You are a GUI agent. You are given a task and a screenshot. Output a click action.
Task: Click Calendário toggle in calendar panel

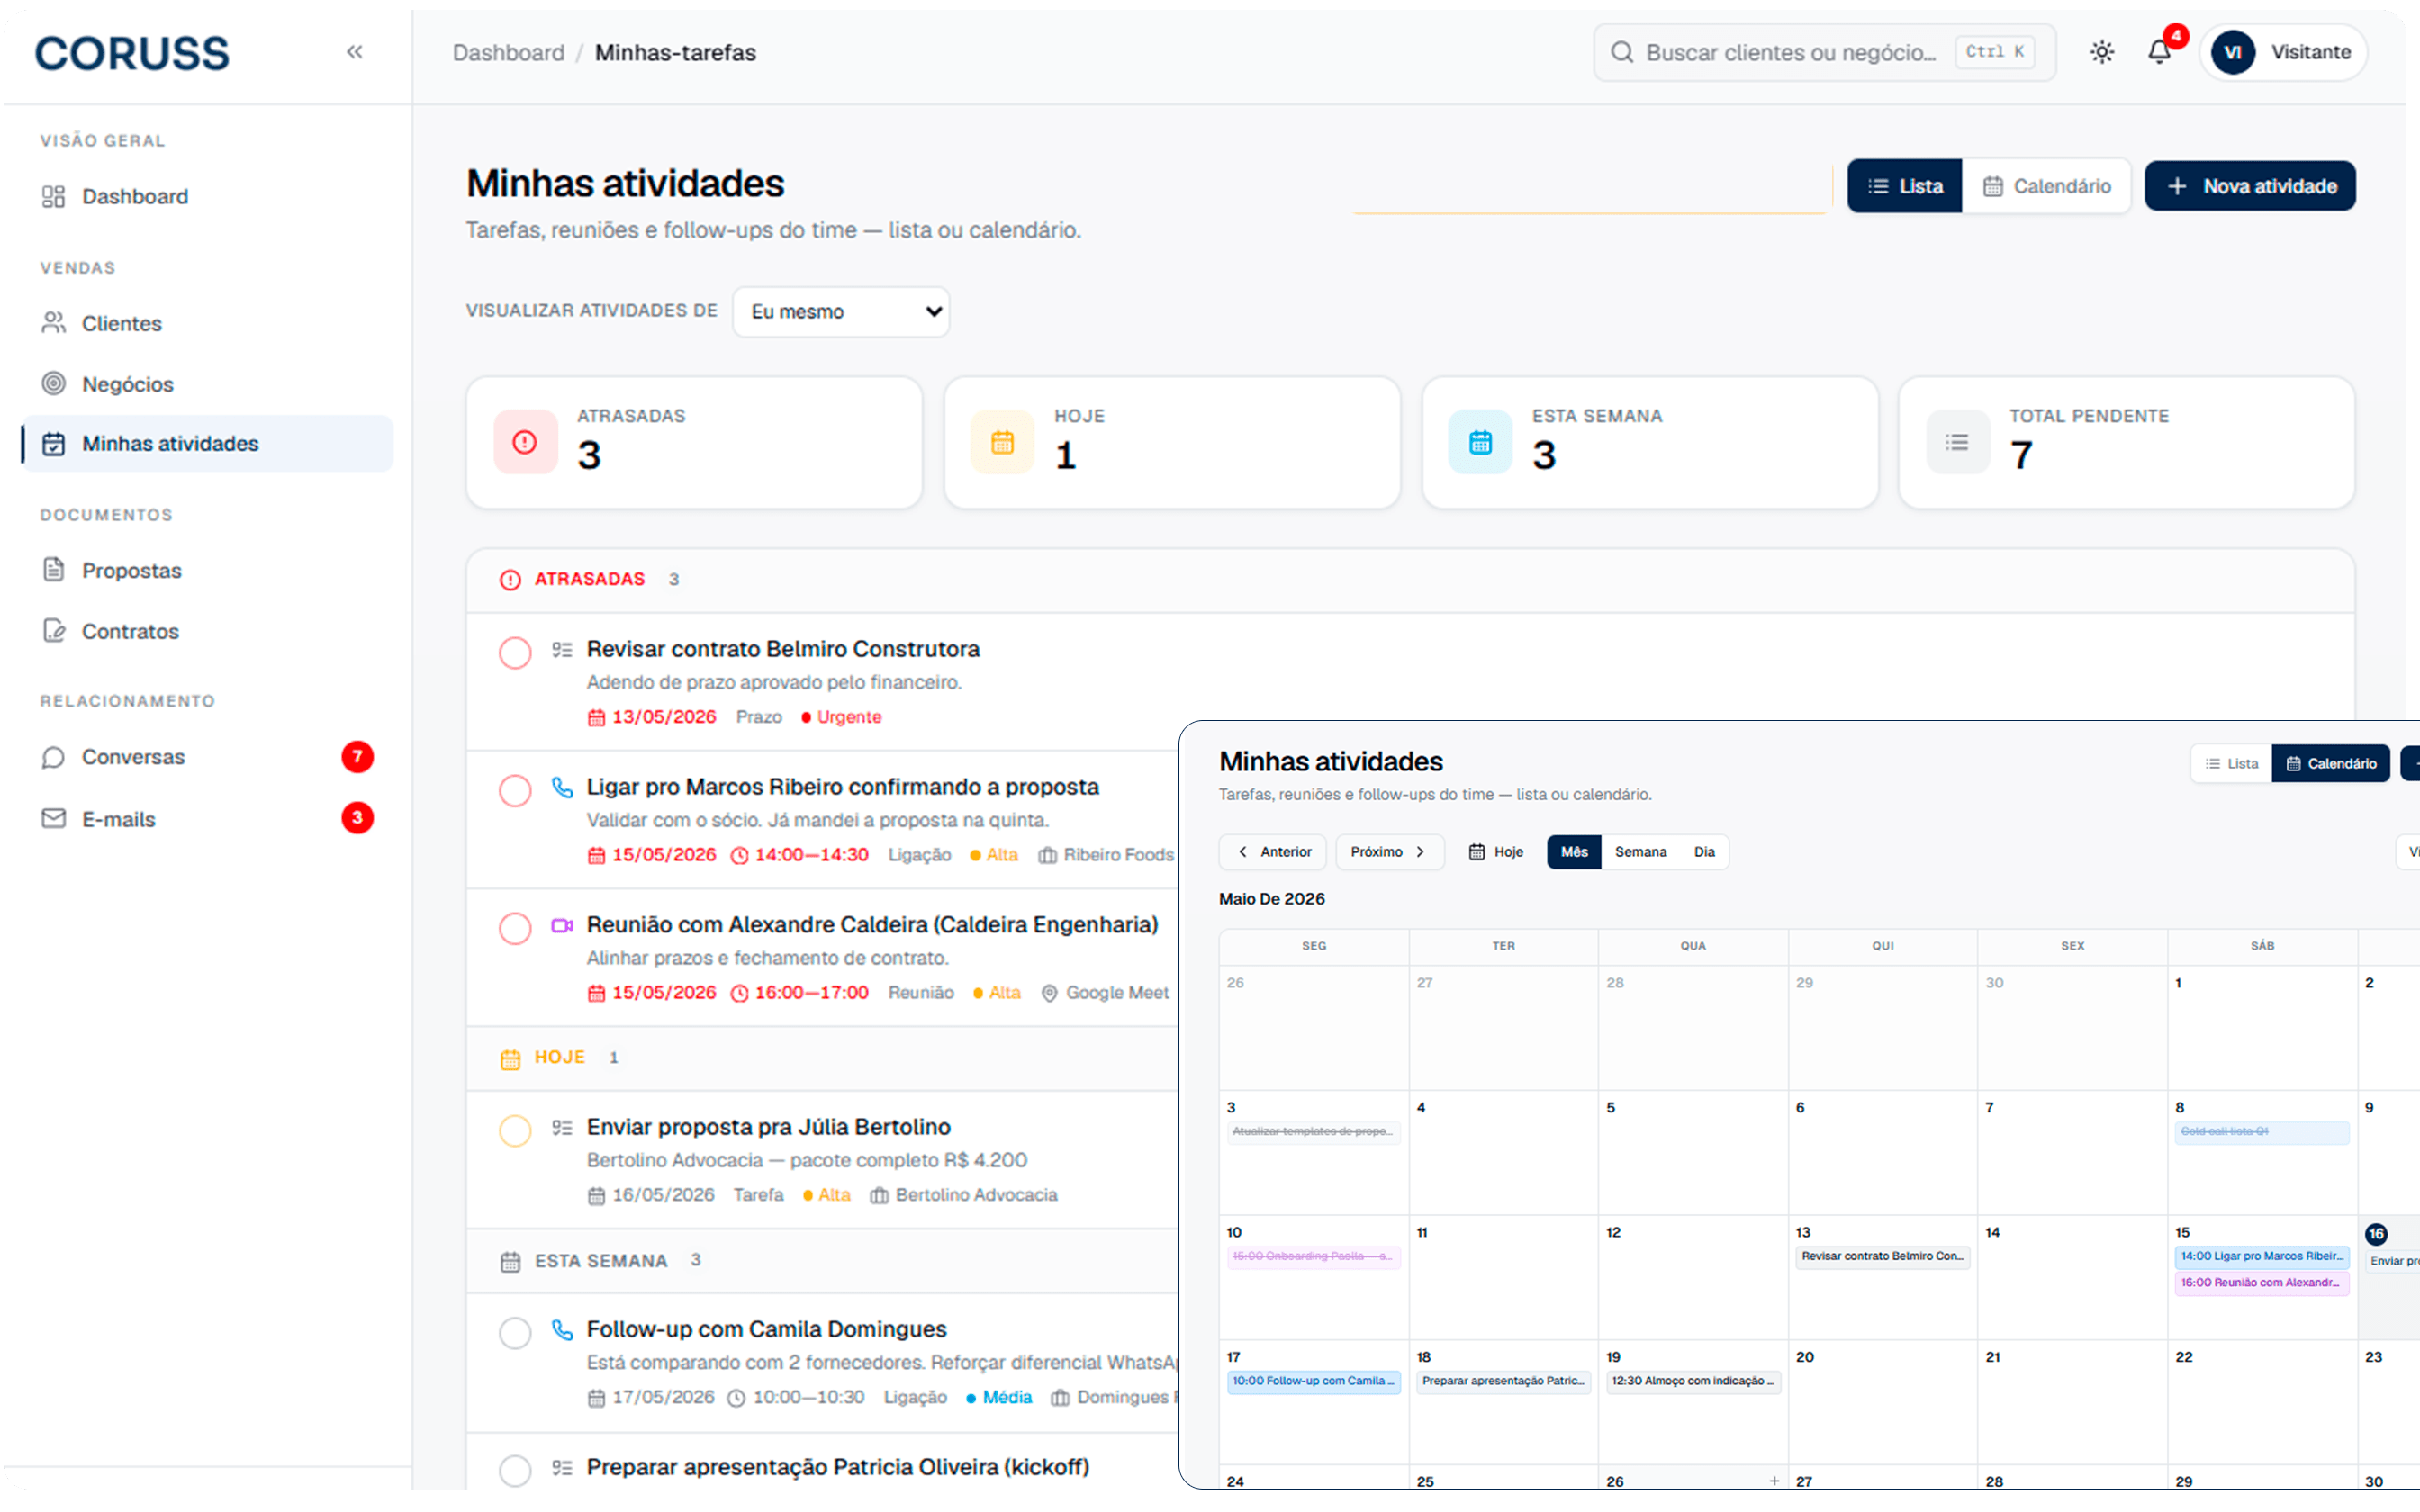point(2331,764)
